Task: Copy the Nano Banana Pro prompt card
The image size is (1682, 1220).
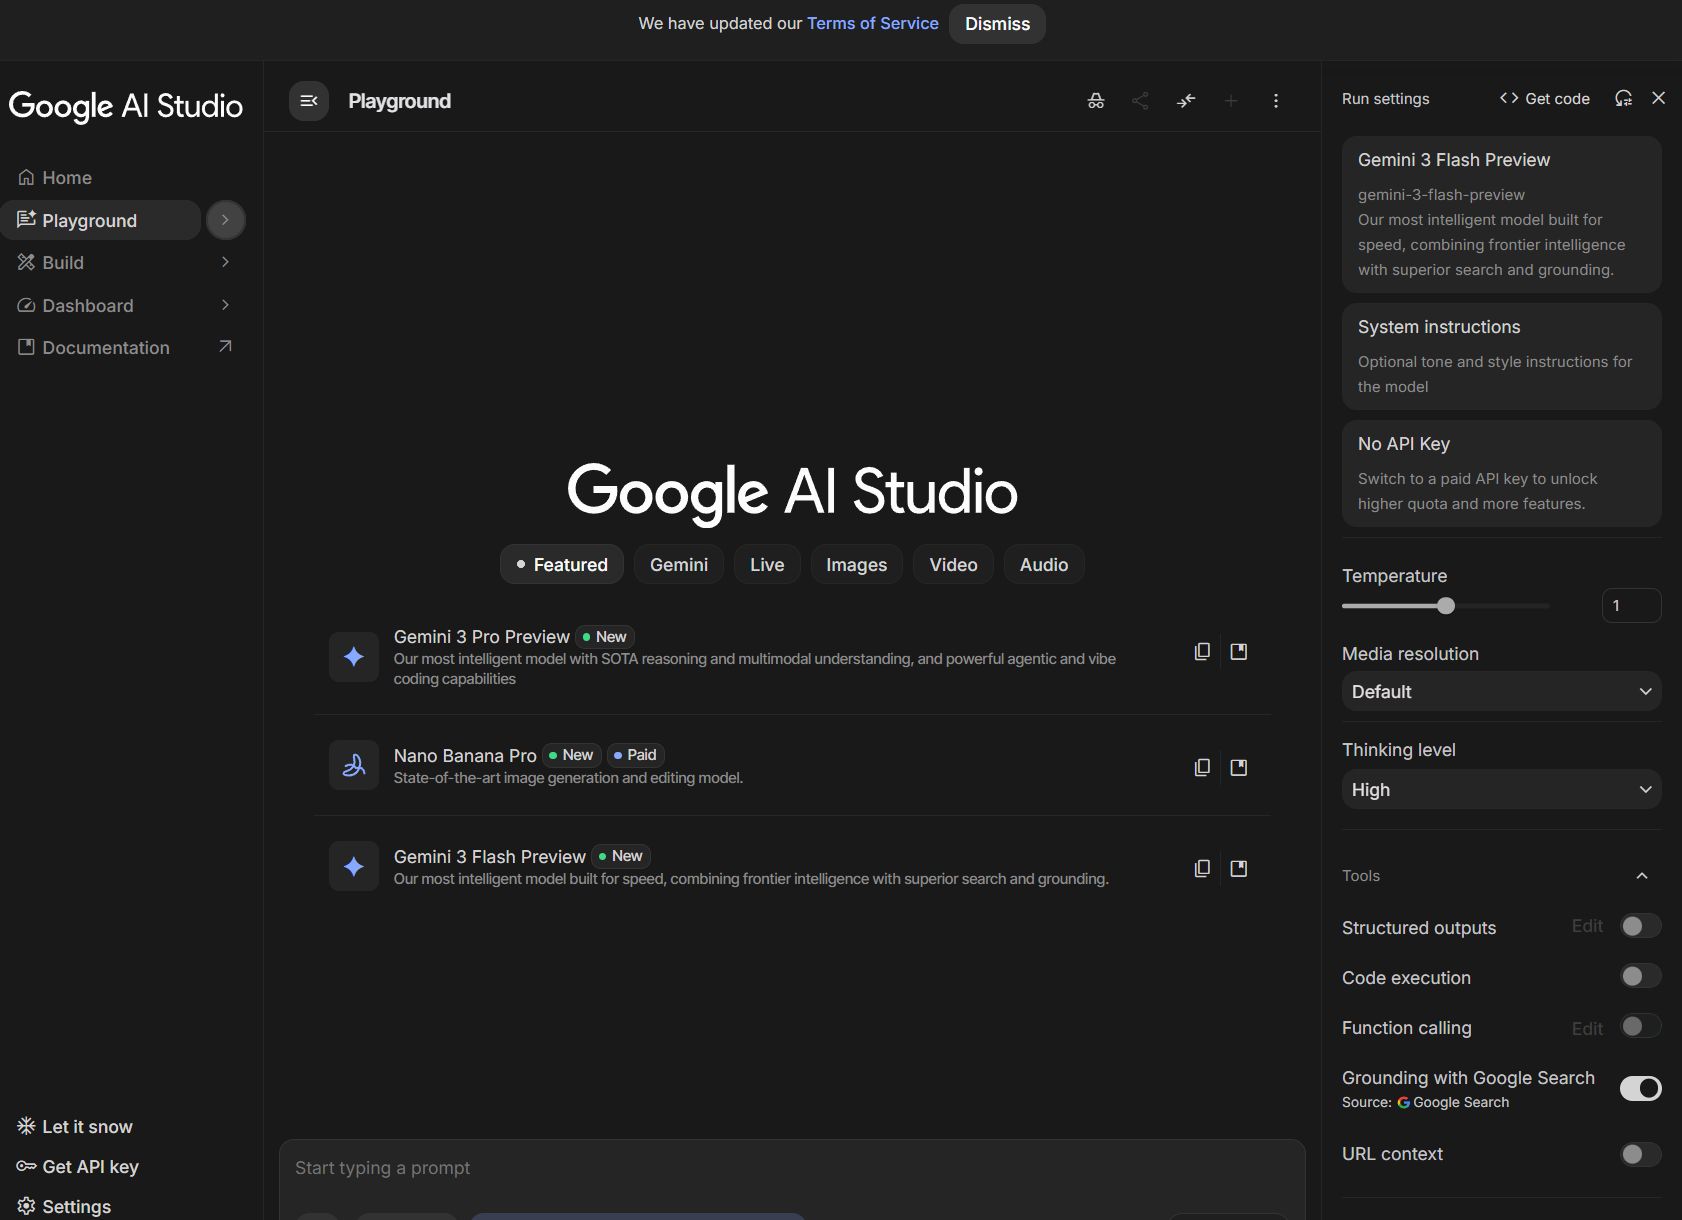Action: click(1201, 766)
